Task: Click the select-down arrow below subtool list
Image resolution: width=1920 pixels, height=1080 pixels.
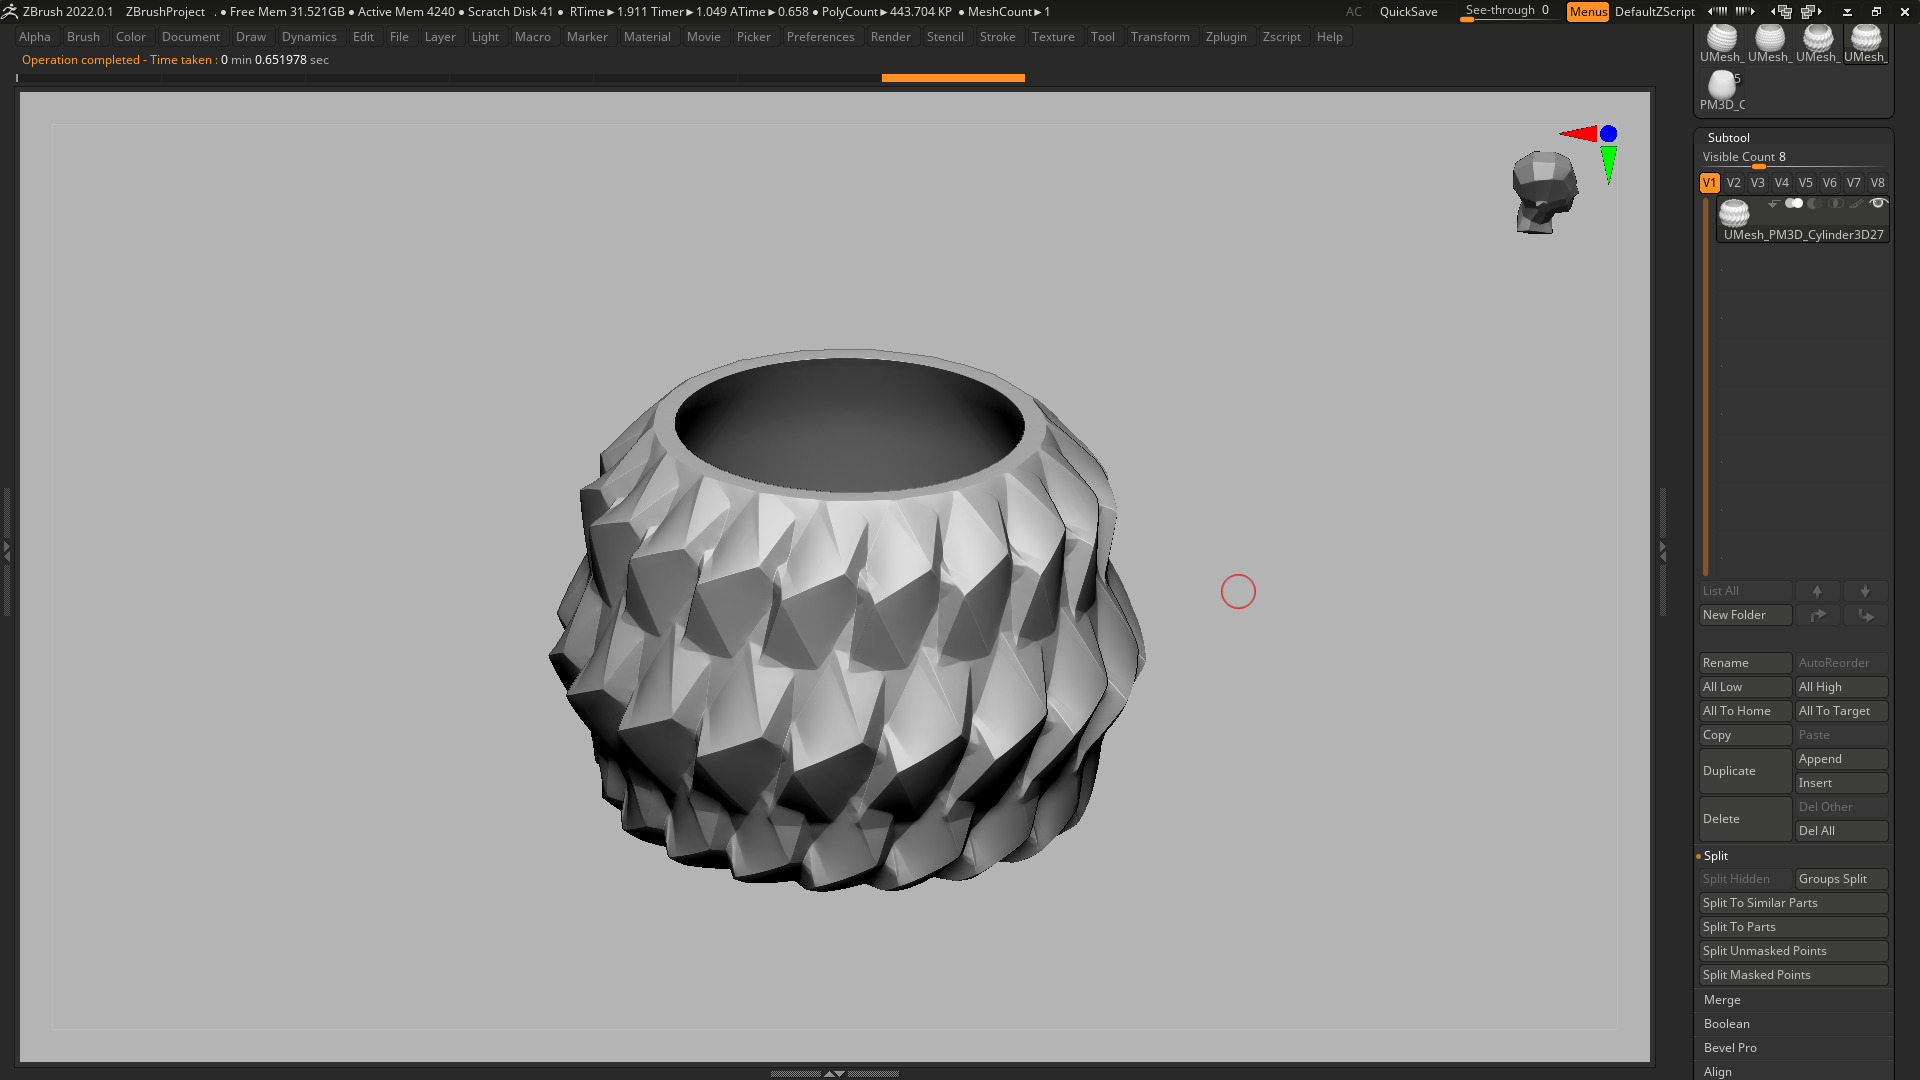Action: click(1865, 591)
